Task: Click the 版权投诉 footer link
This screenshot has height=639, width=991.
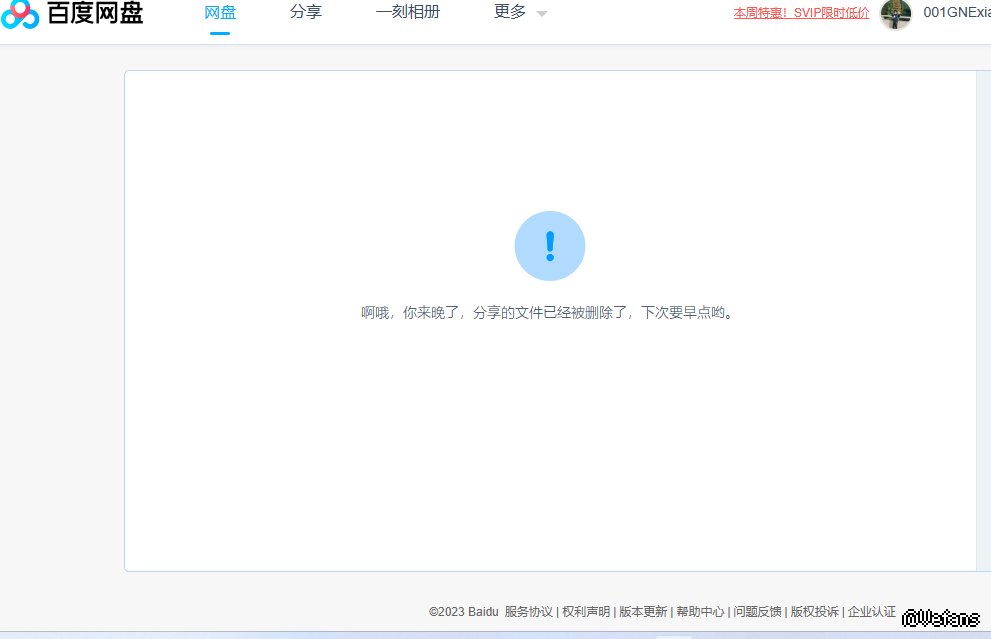Action: click(x=815, y=612)
